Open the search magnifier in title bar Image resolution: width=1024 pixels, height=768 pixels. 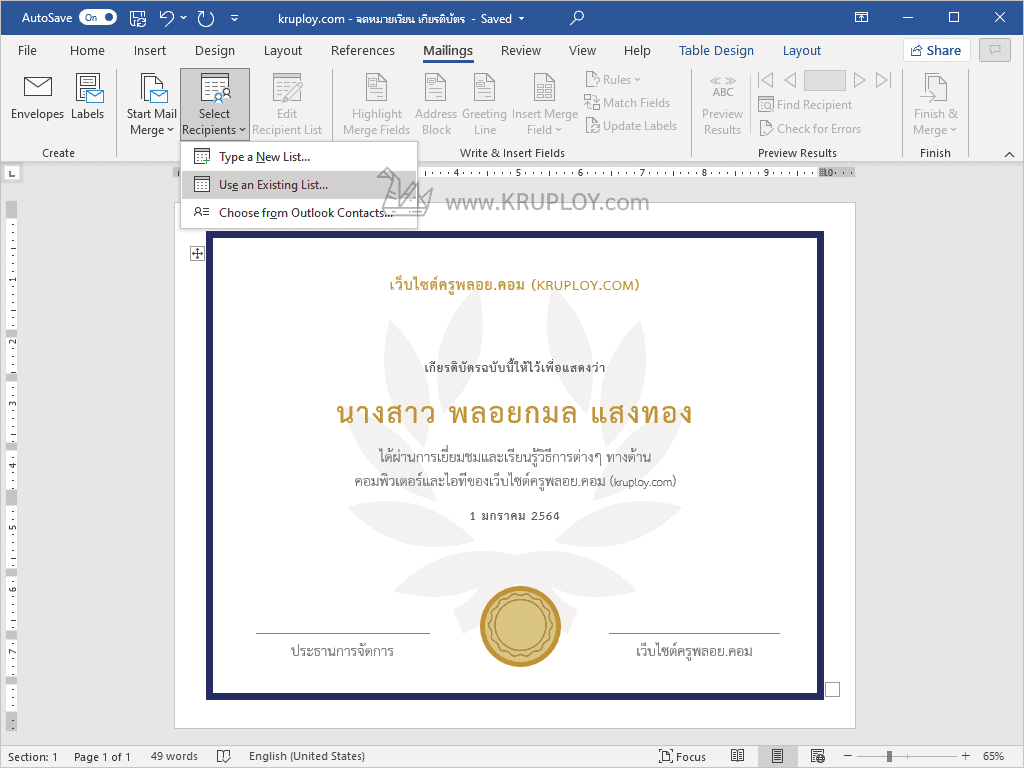pos(577,18)
